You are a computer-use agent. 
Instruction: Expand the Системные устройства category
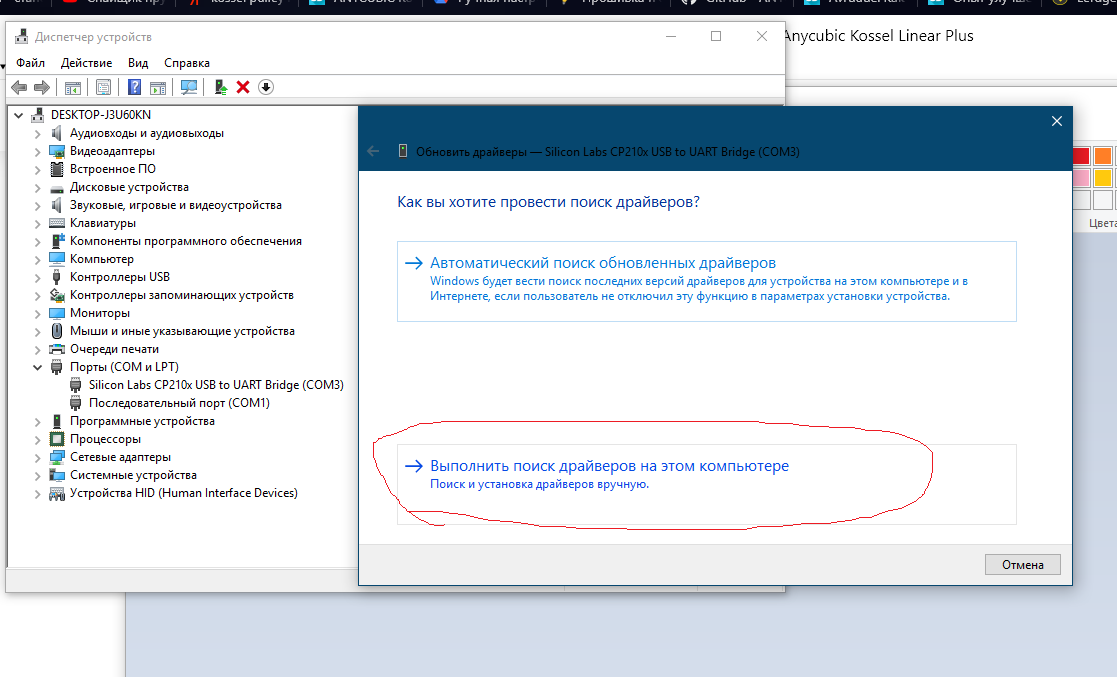click(x=37, y=475)
